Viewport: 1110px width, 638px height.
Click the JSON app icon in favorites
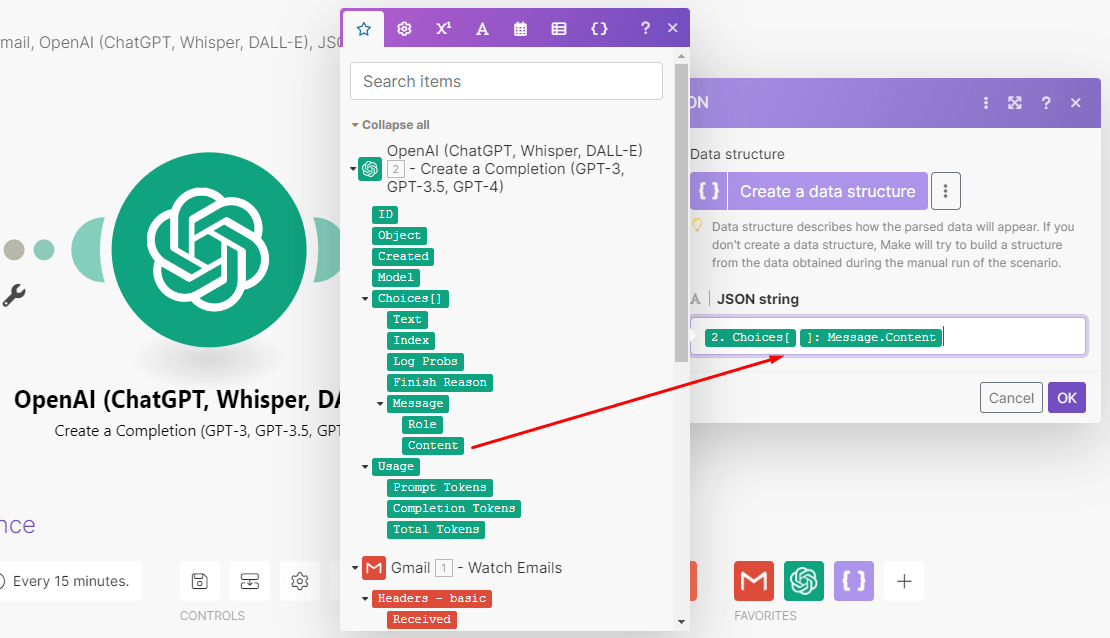click(x=854, y=581)
